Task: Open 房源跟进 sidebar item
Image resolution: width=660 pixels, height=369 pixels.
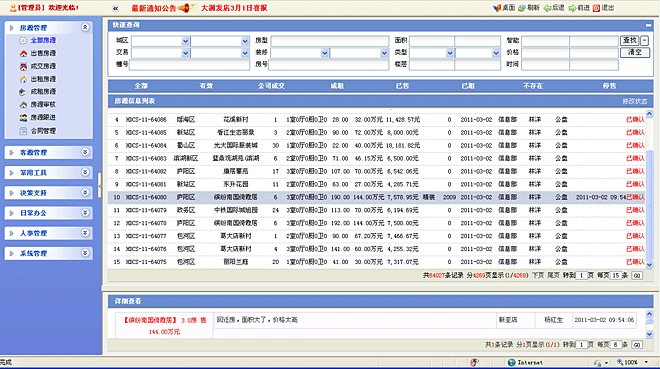Action: (43, 117)
